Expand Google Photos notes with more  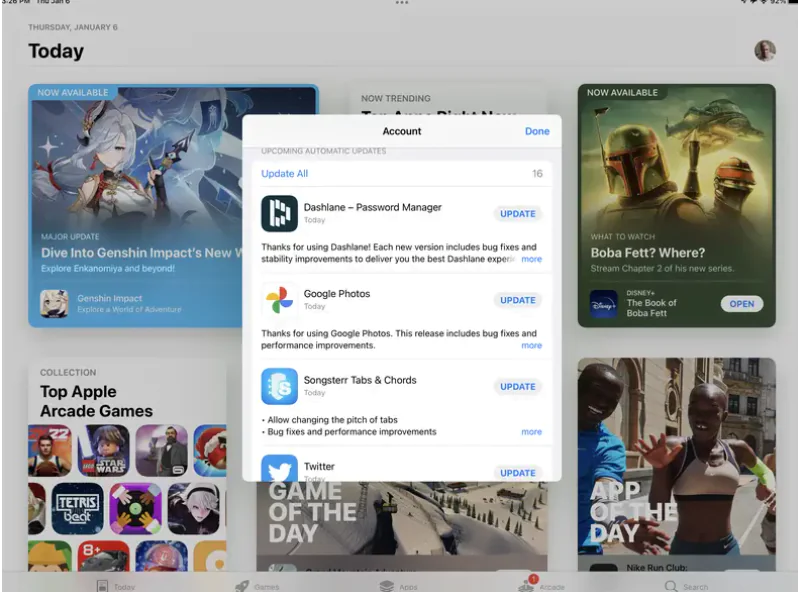point(531,345)
